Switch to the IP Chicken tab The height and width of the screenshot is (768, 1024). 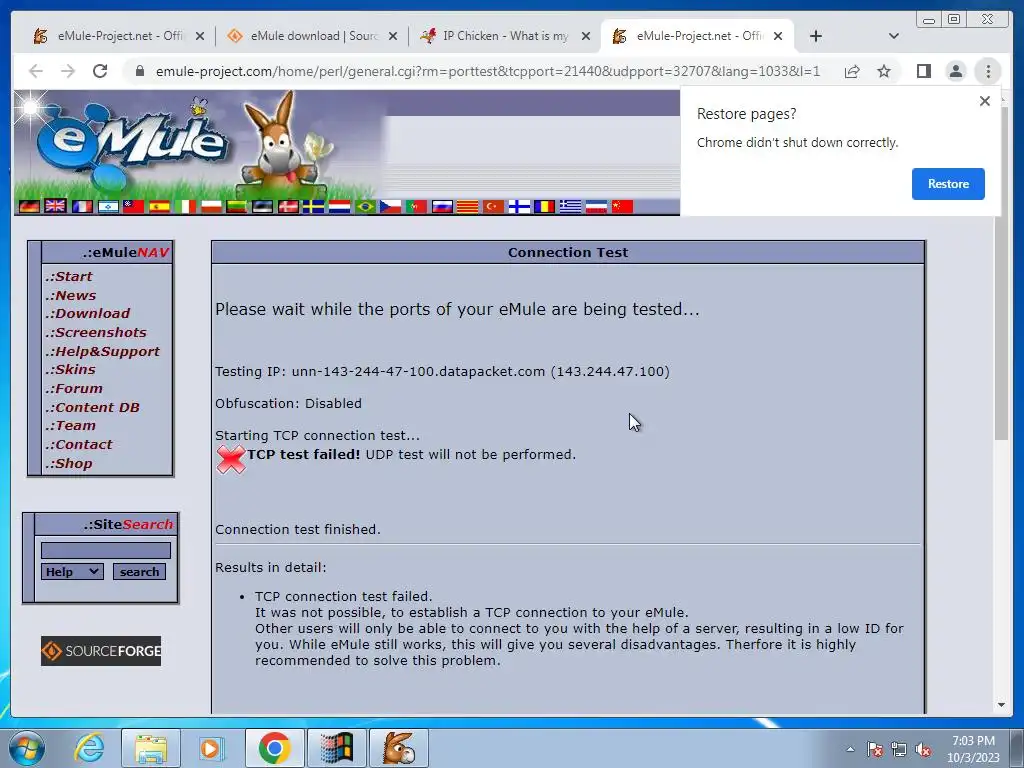505,36
